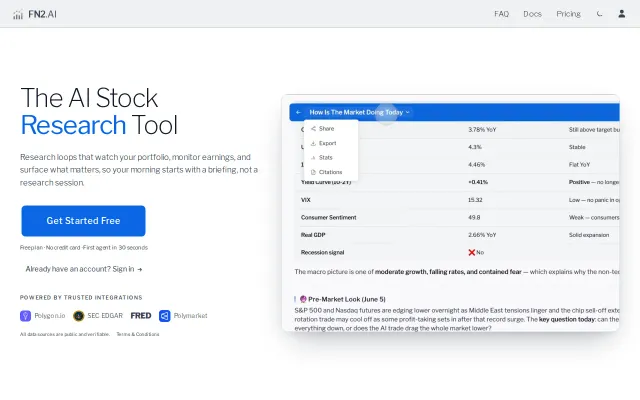Choose Citations in the dropdown menu
This screenshot has width=640, height=400.
tap(331, 172)
